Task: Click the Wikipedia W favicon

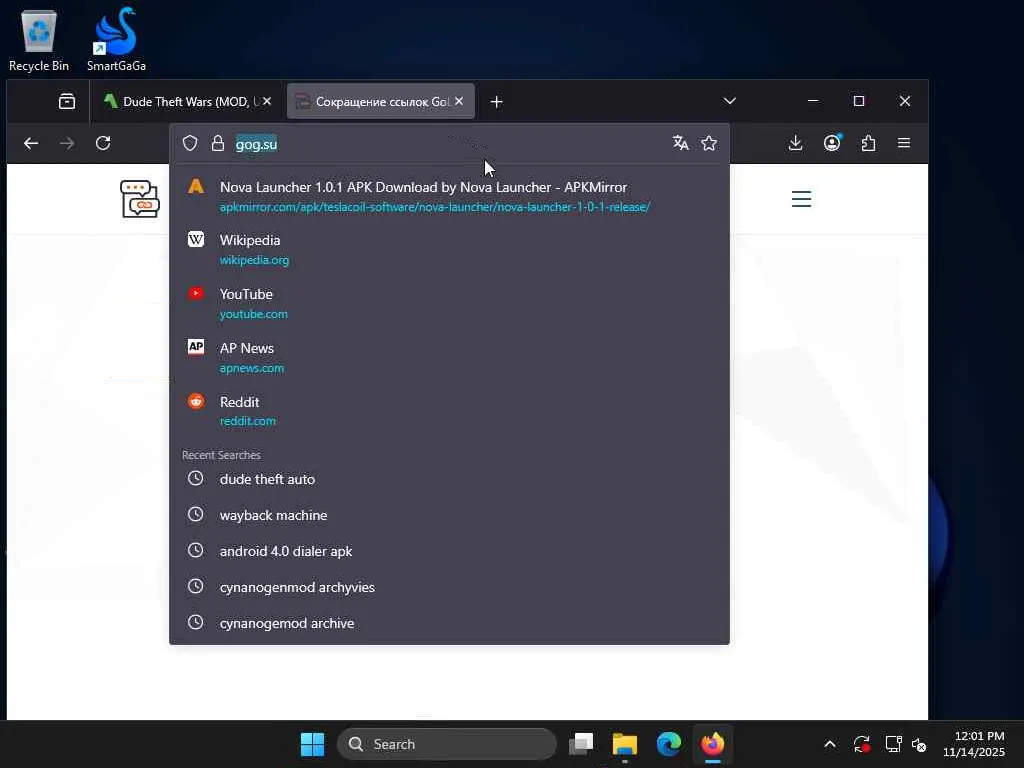Action: (196, 239)
